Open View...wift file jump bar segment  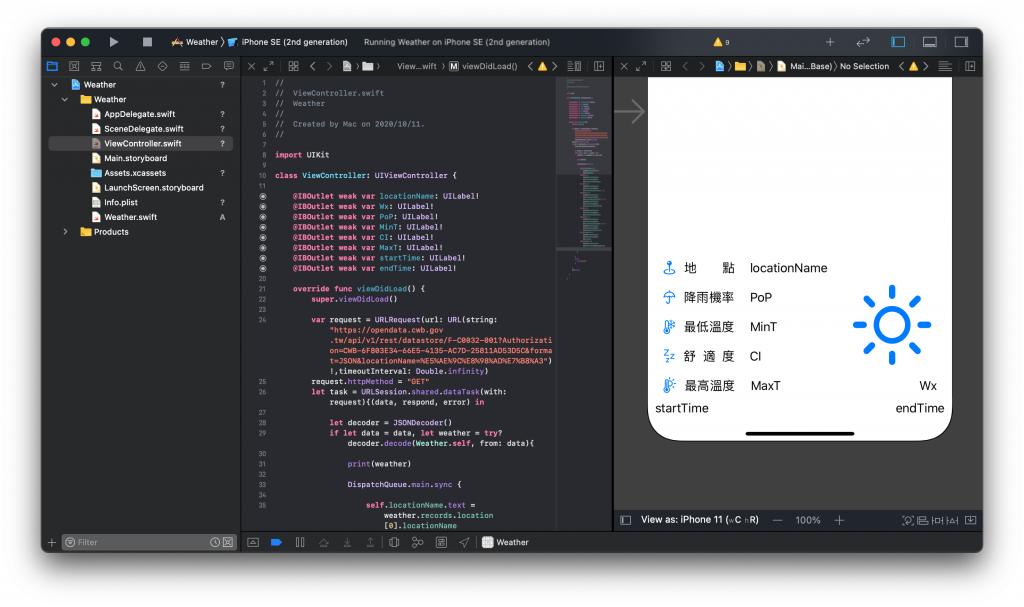click(417, 66)
